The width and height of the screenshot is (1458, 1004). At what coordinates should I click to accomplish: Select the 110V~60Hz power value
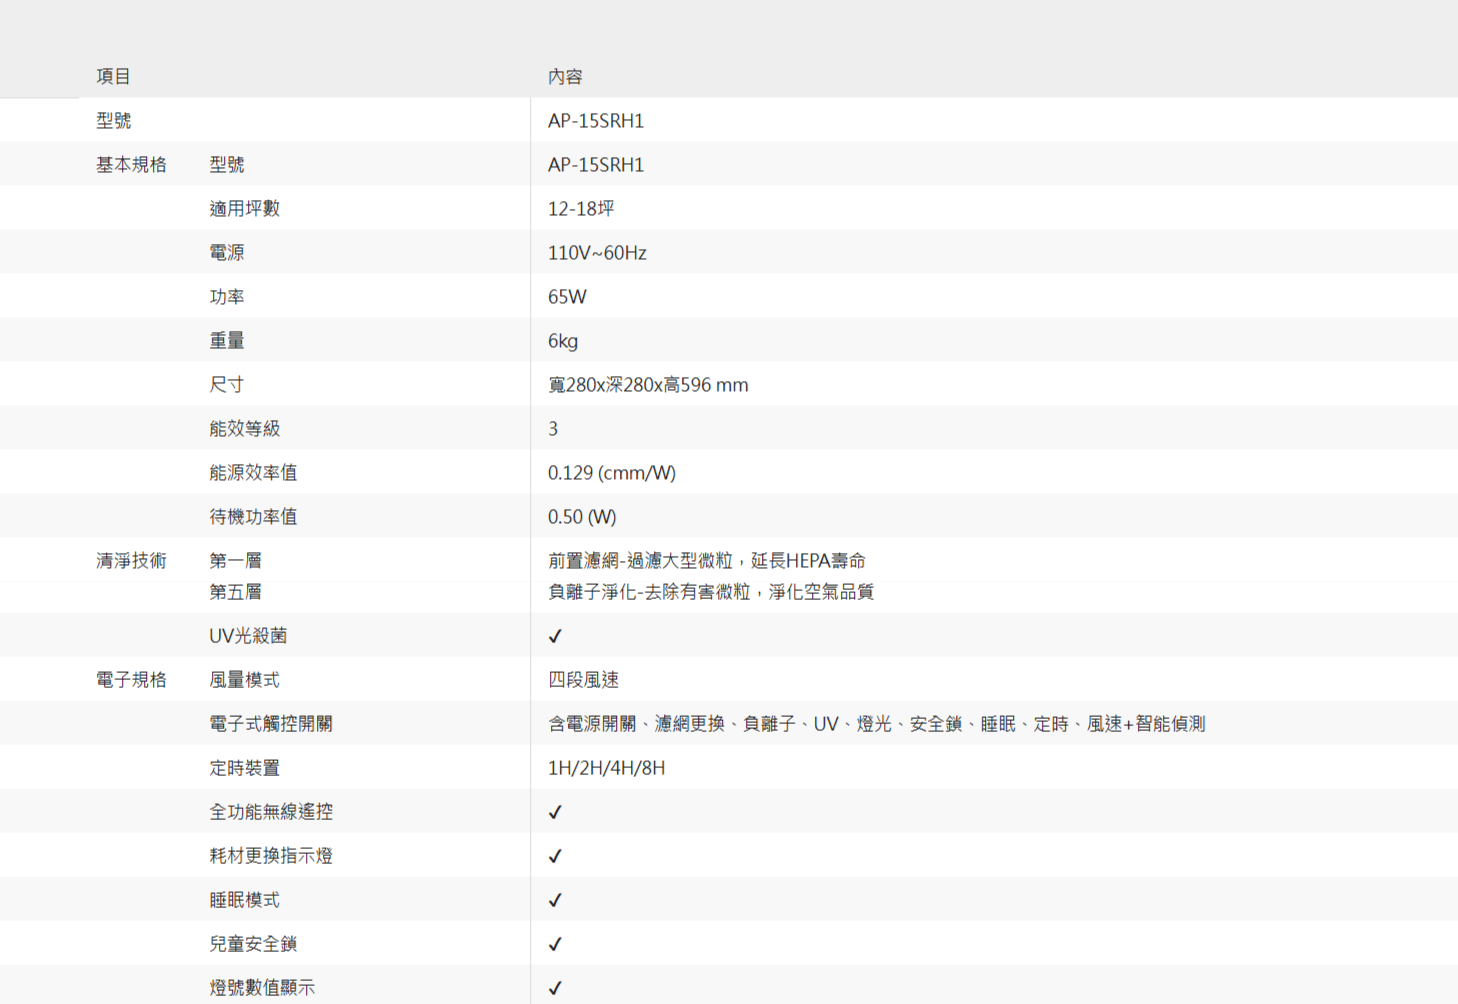[x=597, y=253]
